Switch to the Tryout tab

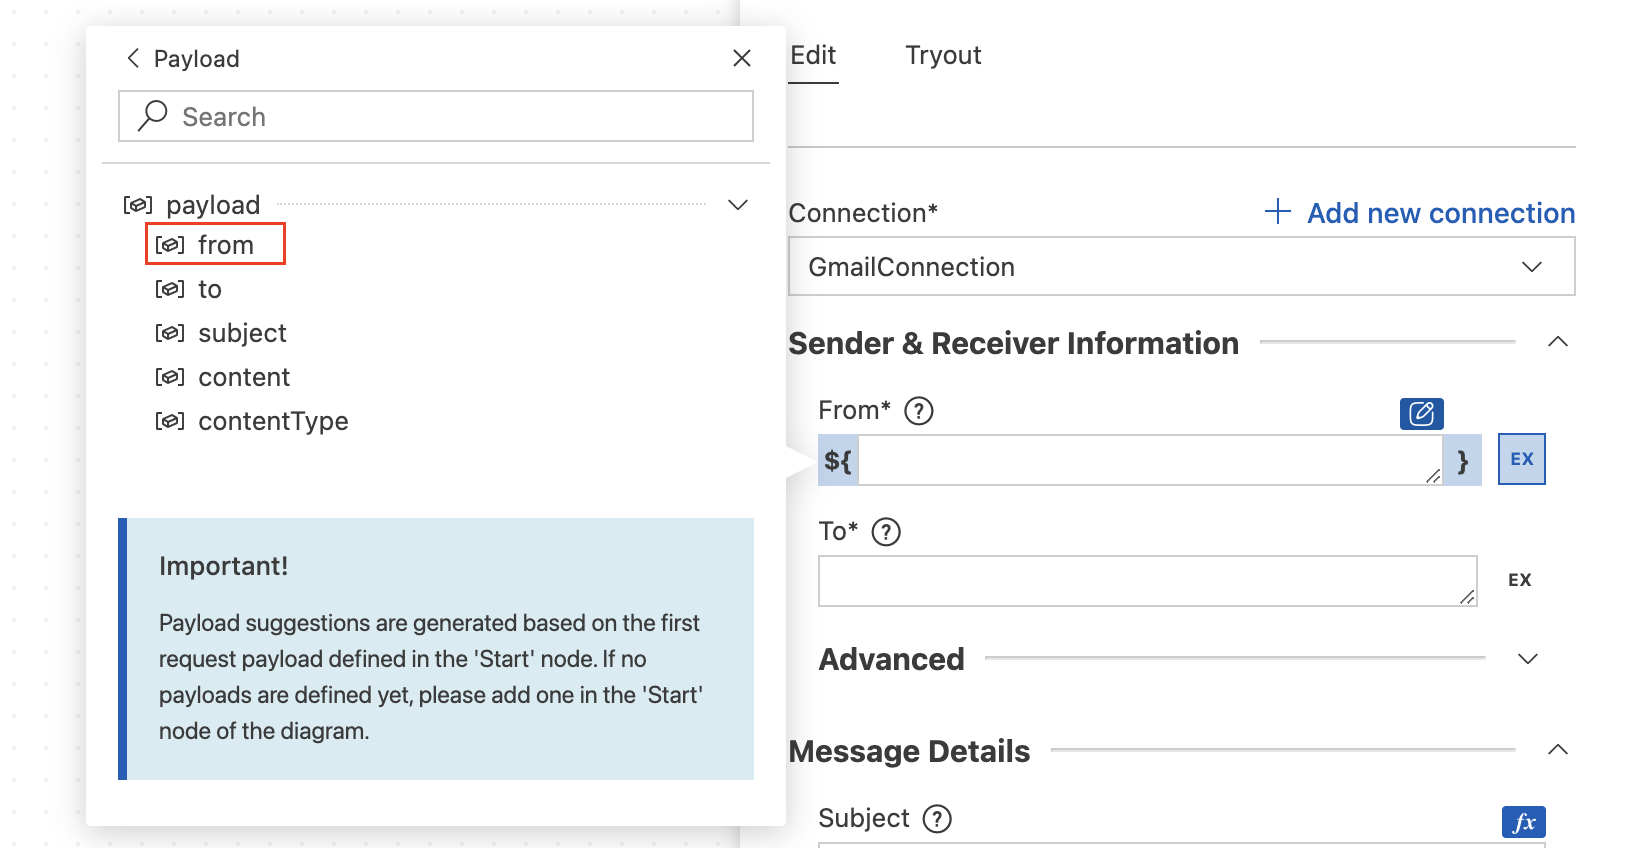coord(943,56)
